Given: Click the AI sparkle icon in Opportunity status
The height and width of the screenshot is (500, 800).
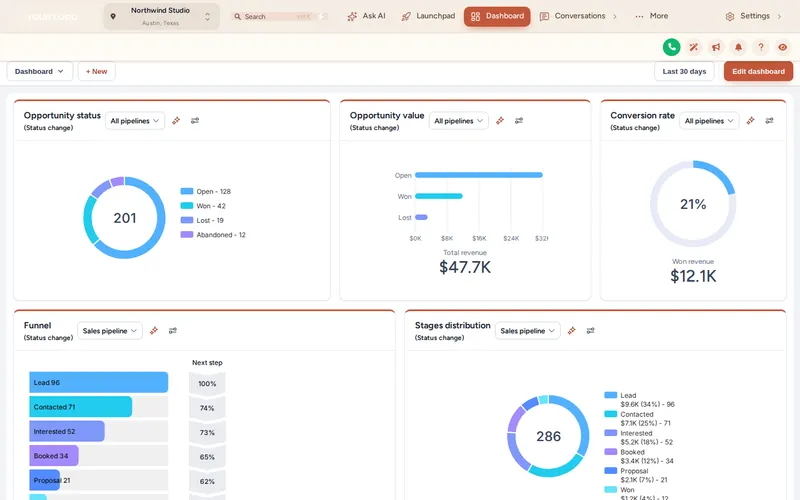Looking at the screenshot, I should coord(176,121).
